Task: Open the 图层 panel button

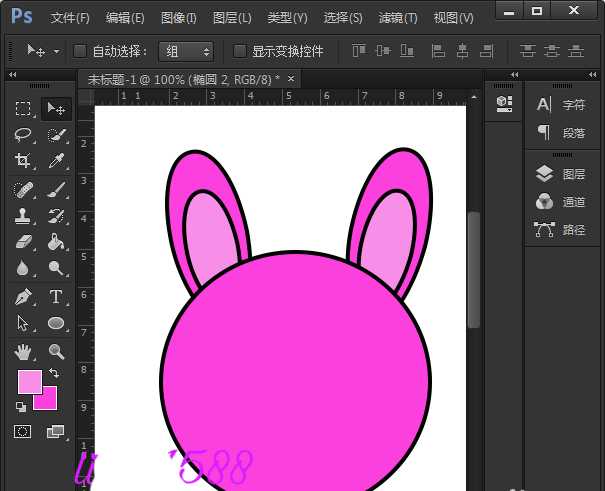Action: pyautogui.click(x=562, y=174)
